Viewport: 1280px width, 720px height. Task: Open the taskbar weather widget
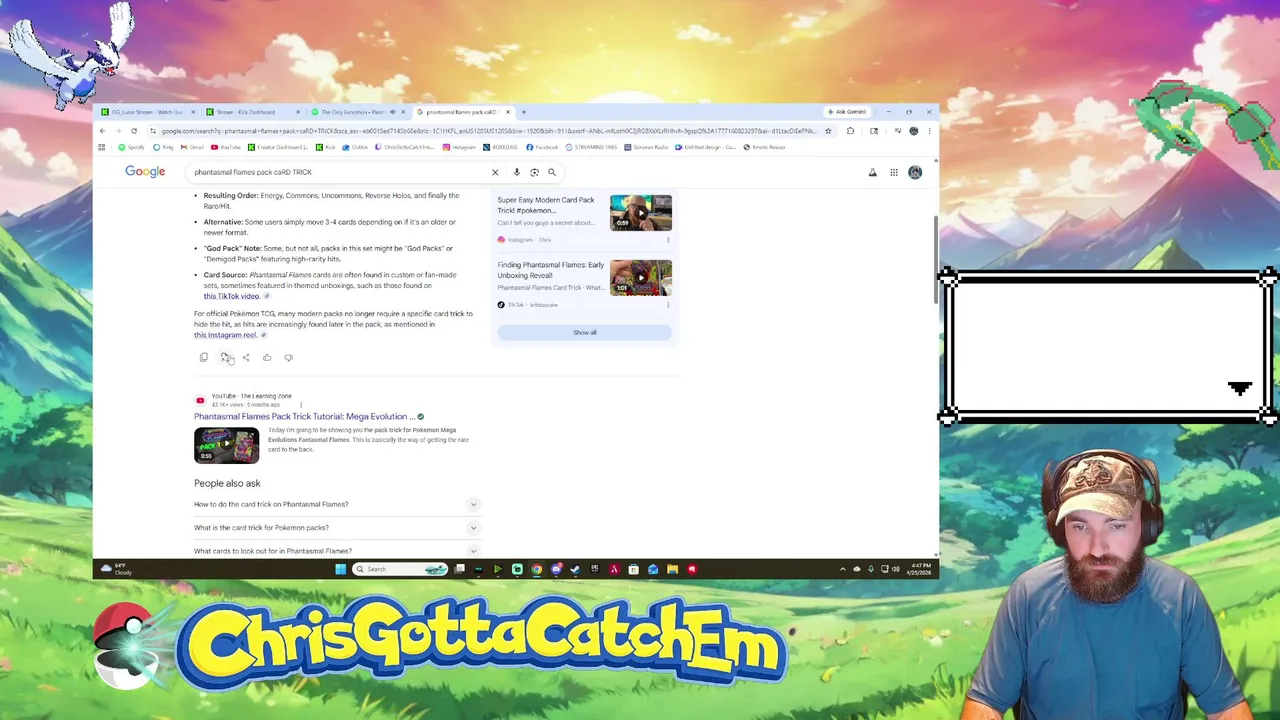click(x=115, y=569)
